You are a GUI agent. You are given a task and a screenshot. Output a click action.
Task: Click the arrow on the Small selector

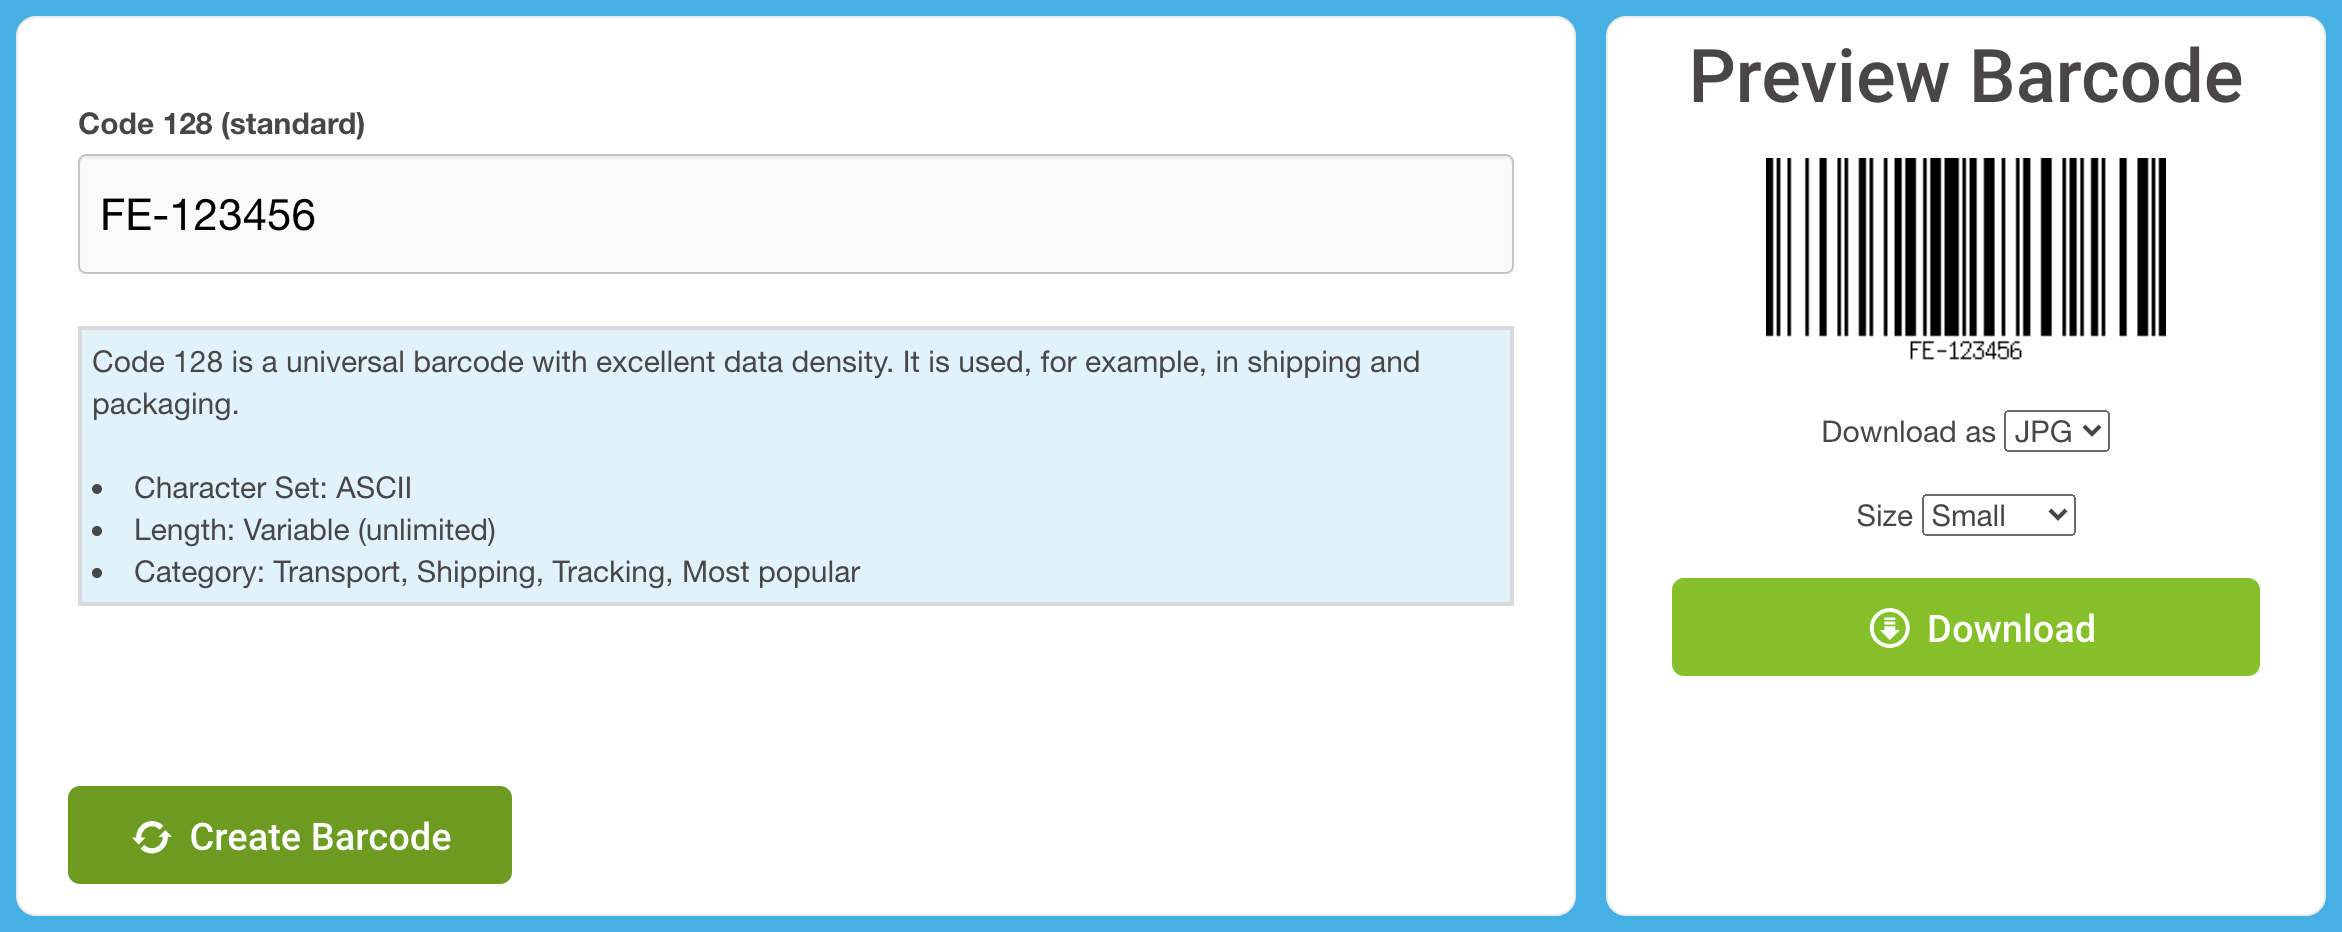[2057, 515]
